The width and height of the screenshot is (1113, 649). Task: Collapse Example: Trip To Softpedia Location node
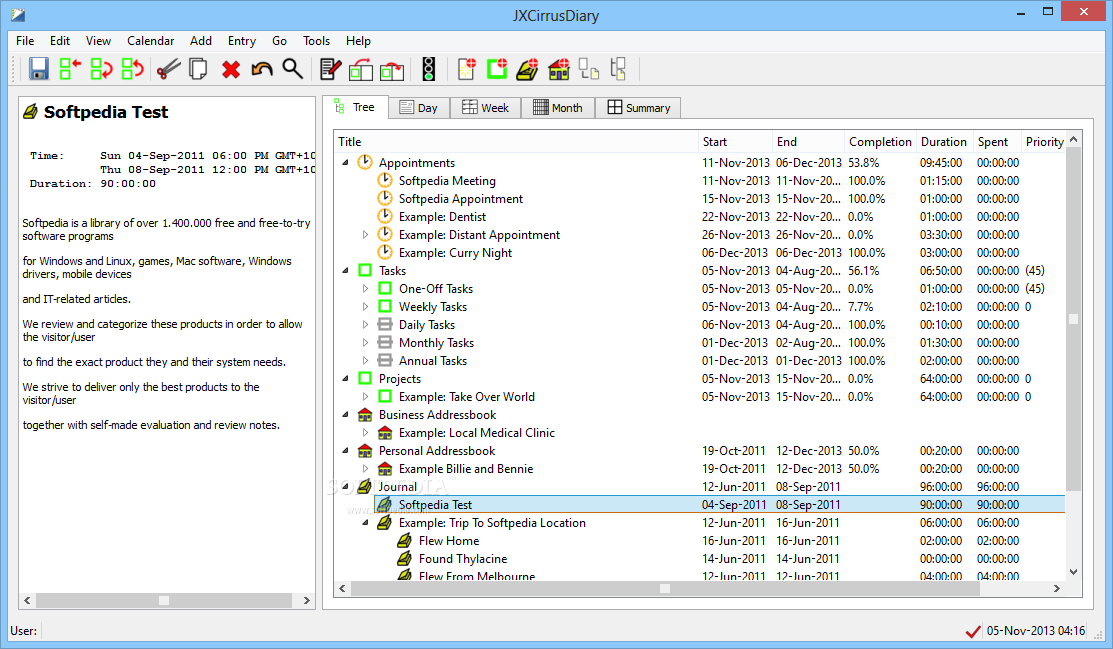click(x=366, y=523)
